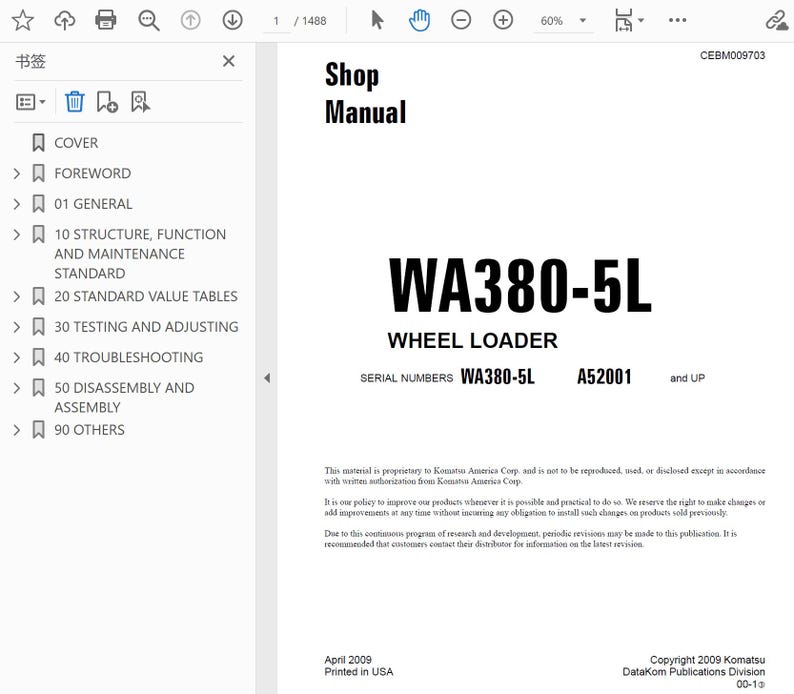This screenshot has width=794, height=694.
Task: Jump to 01 GENERAL bookmark
Action: pos(93,204)
